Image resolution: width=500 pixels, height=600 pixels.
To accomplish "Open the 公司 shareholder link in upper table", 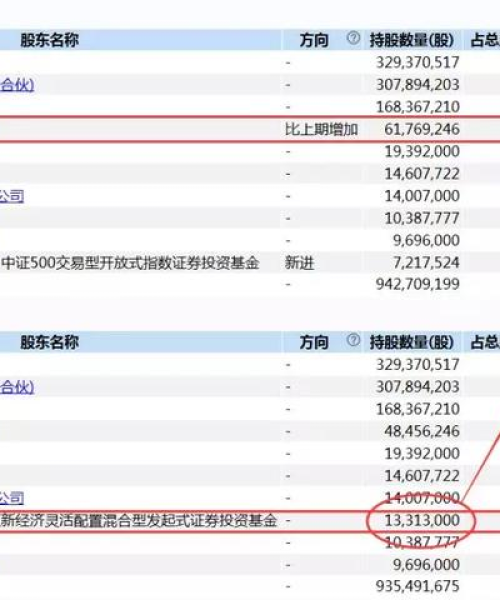I will (12, 196).
